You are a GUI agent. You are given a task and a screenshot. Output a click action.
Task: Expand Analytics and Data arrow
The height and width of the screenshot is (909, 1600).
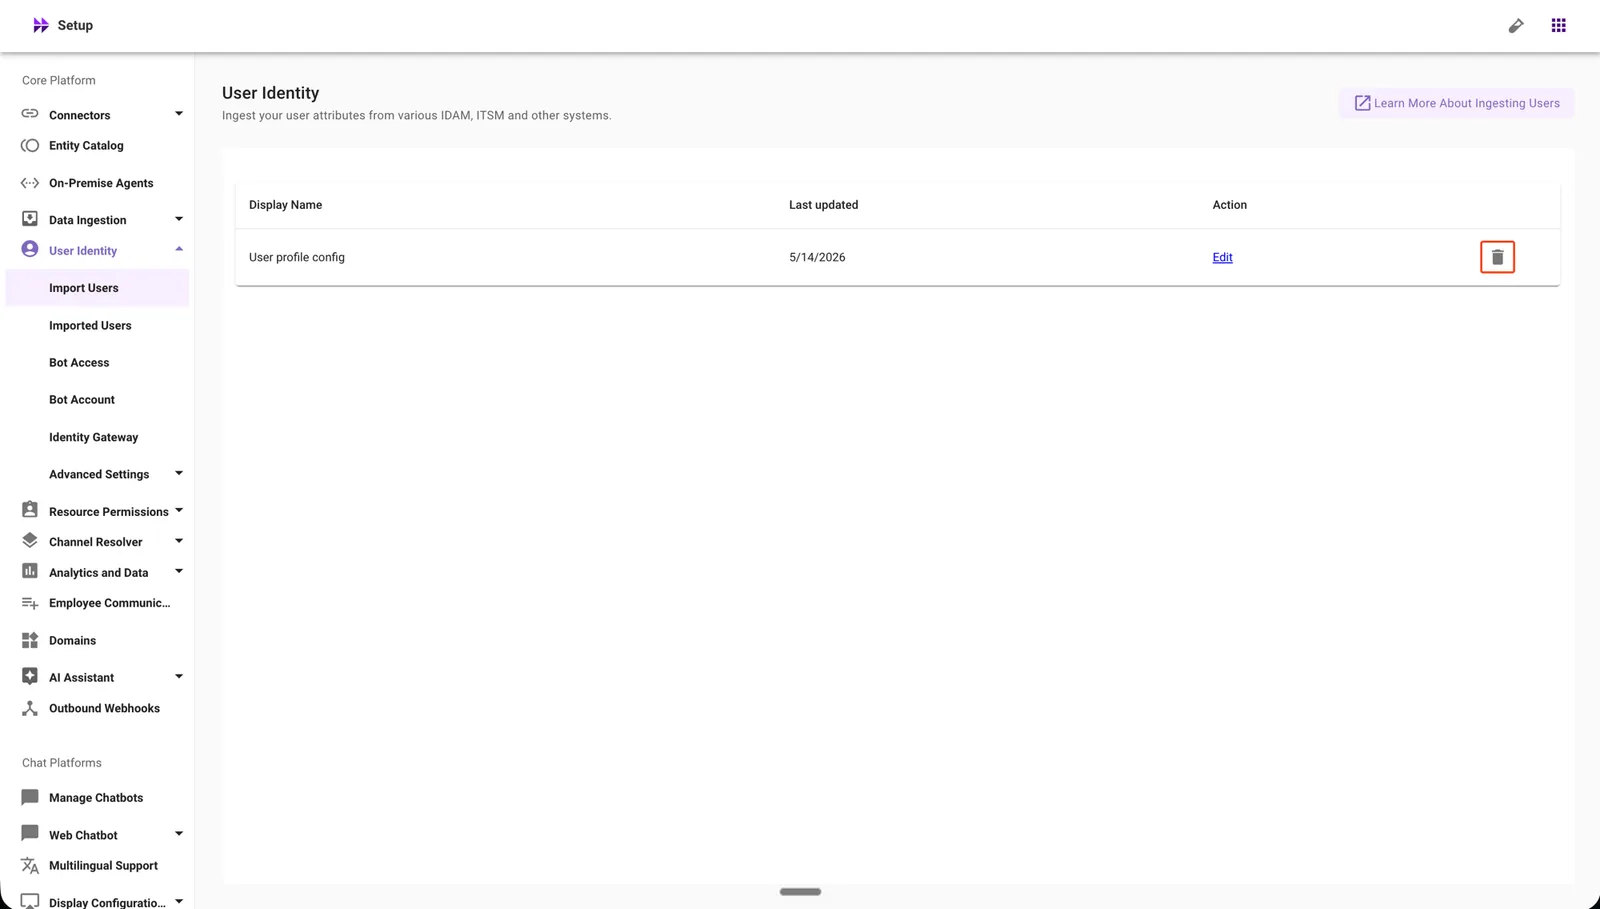tap(179, 571)
